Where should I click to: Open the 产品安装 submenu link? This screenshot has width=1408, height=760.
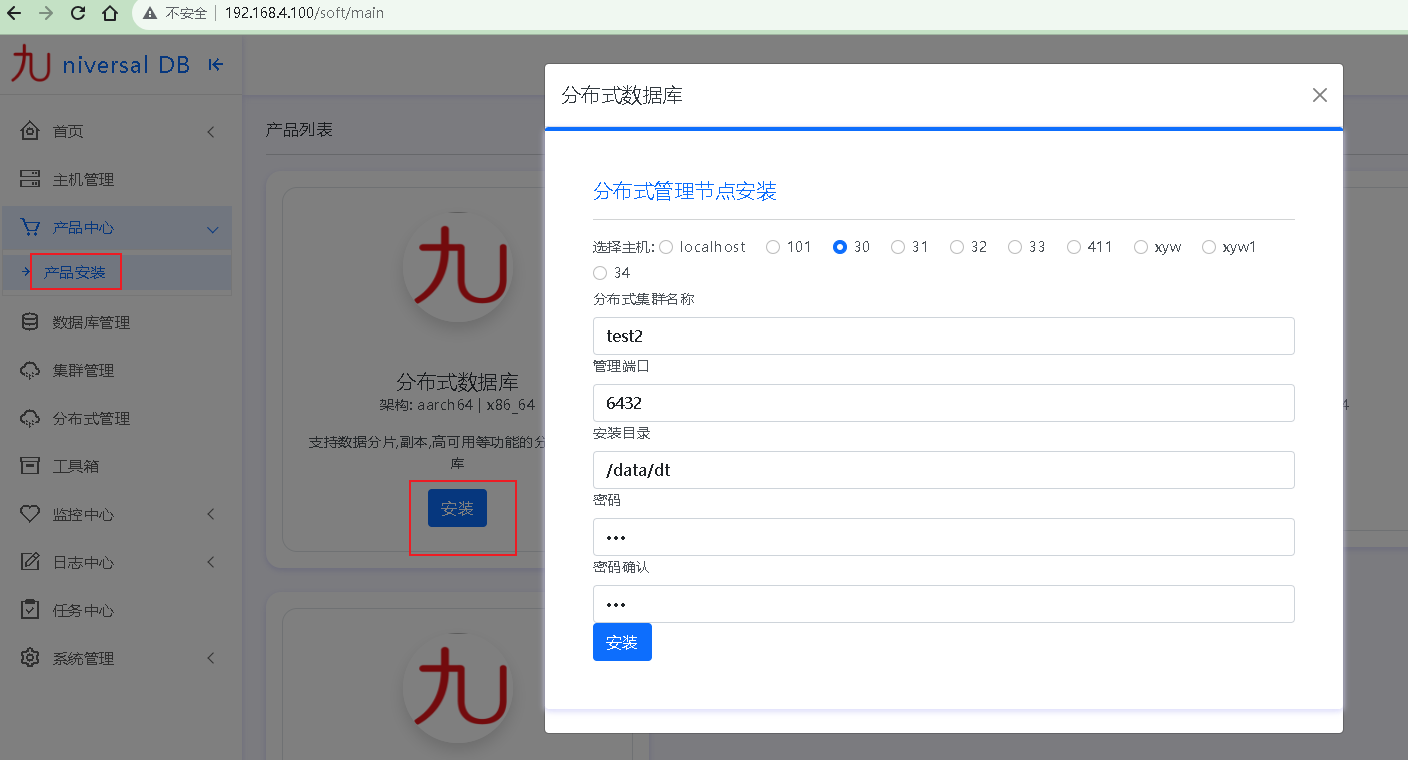74,272
